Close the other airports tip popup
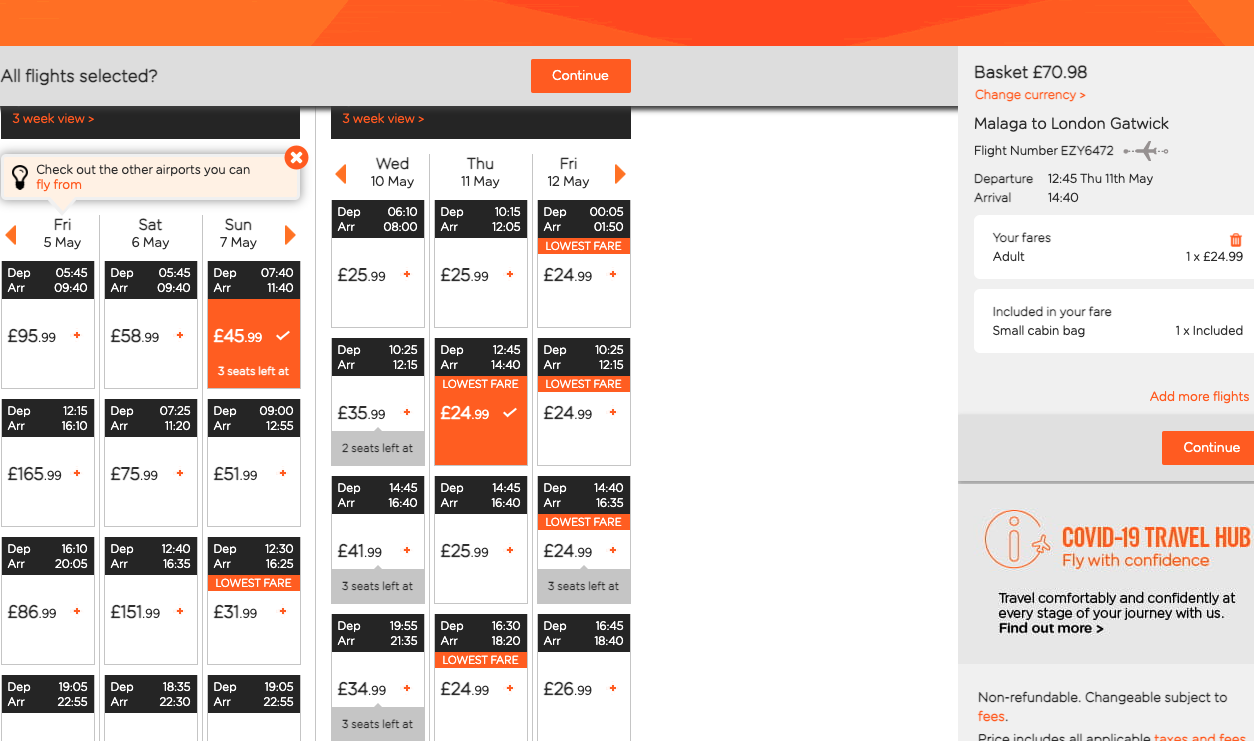The height and width of the screenshot is (741, 1254). click(296, 158)
